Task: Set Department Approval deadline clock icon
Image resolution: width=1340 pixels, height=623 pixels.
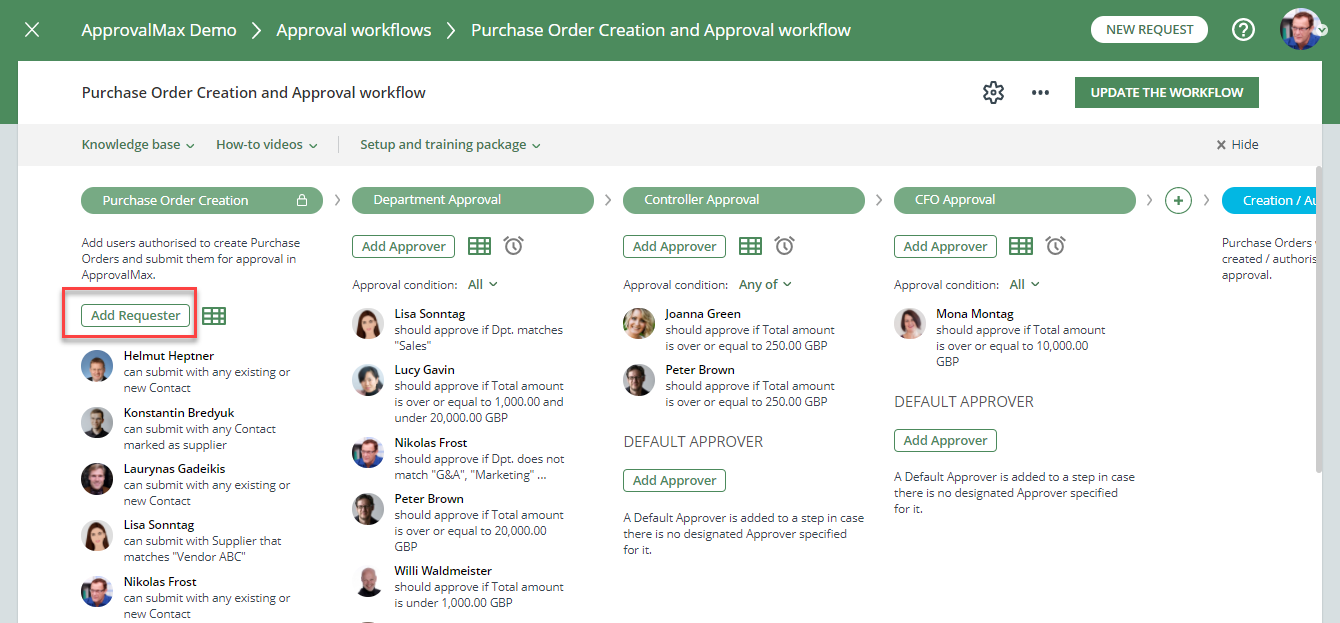Action: (x=513, y=246)
